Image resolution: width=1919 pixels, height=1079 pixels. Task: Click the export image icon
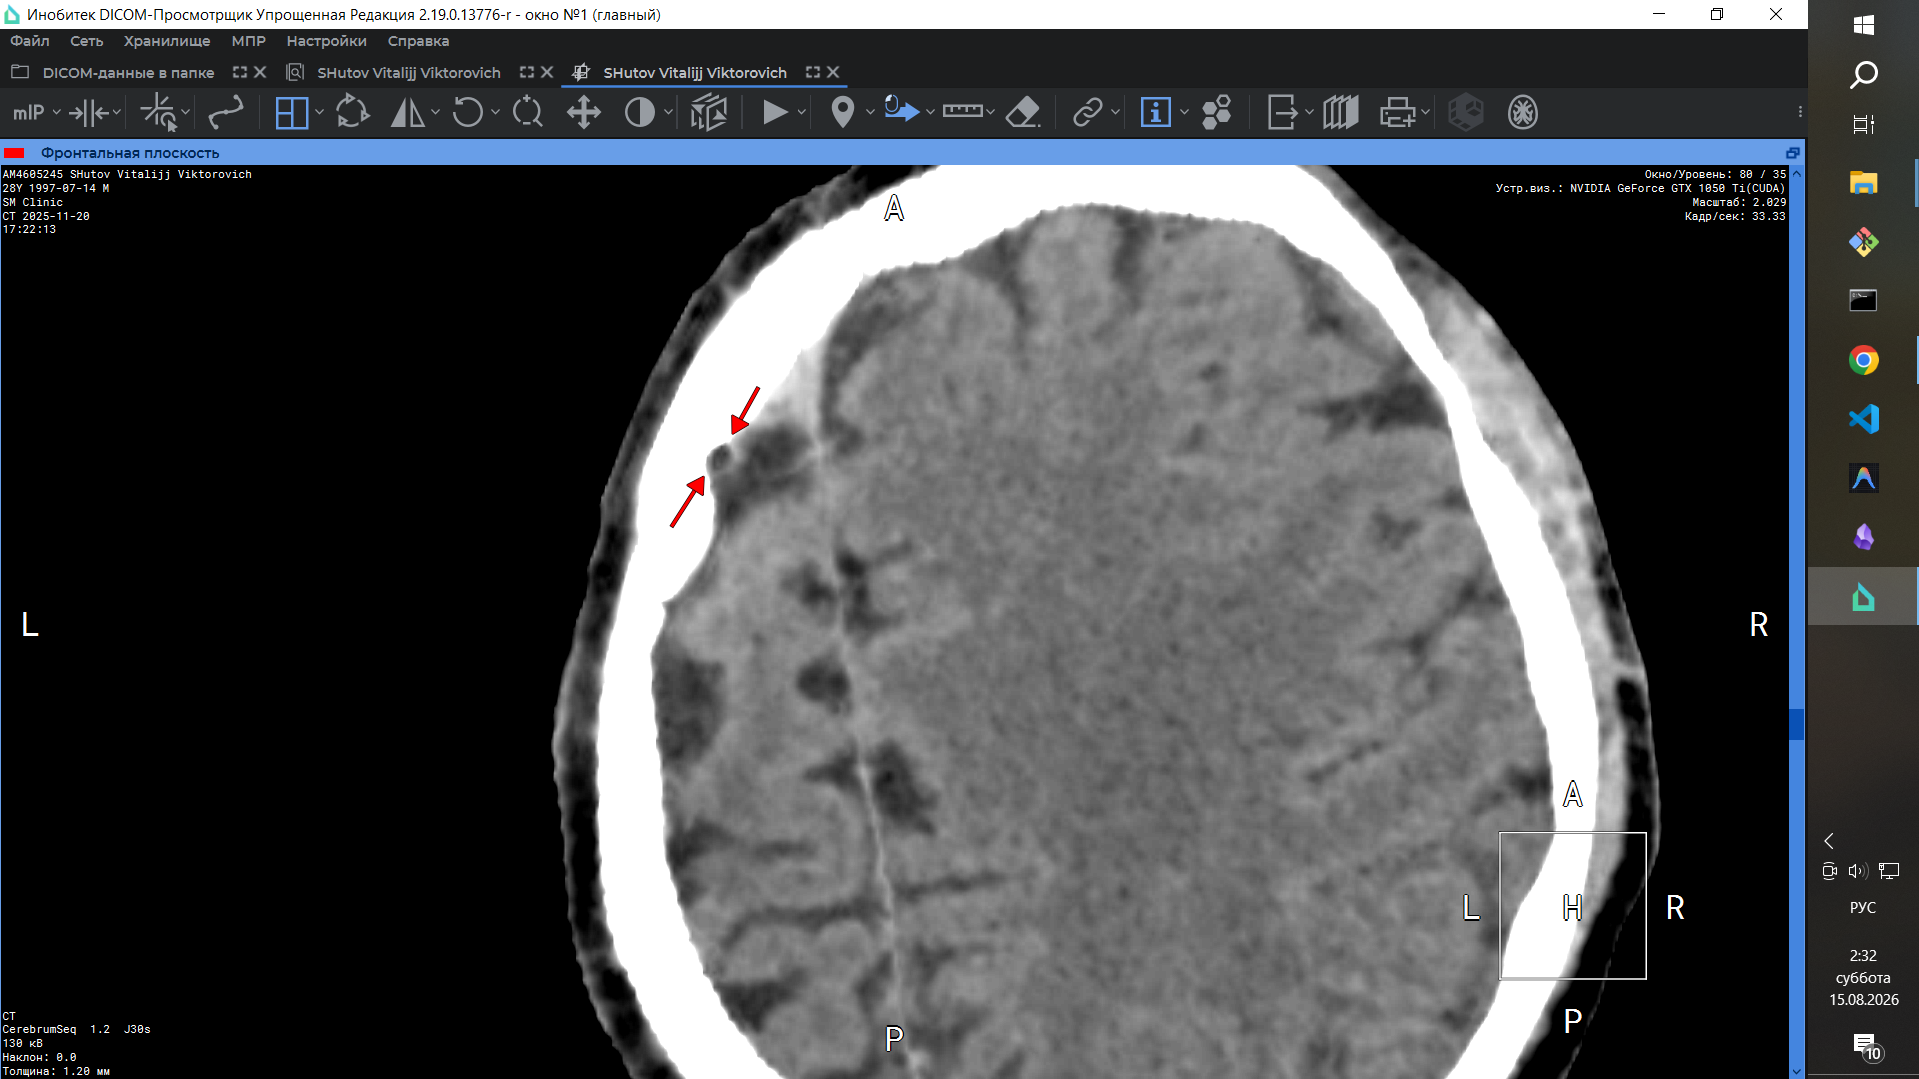(x=1282, y=112)
